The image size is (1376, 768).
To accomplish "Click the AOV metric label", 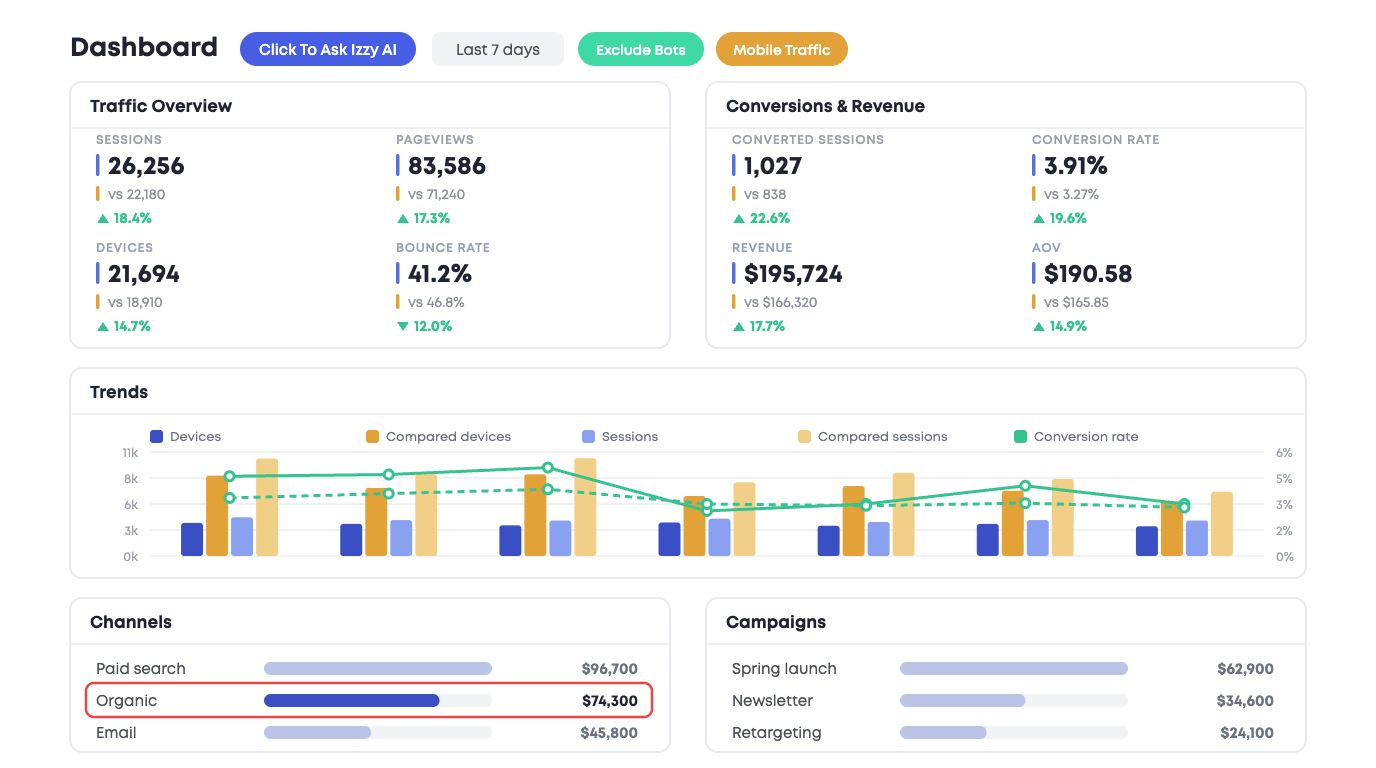I will [1046, 248].
